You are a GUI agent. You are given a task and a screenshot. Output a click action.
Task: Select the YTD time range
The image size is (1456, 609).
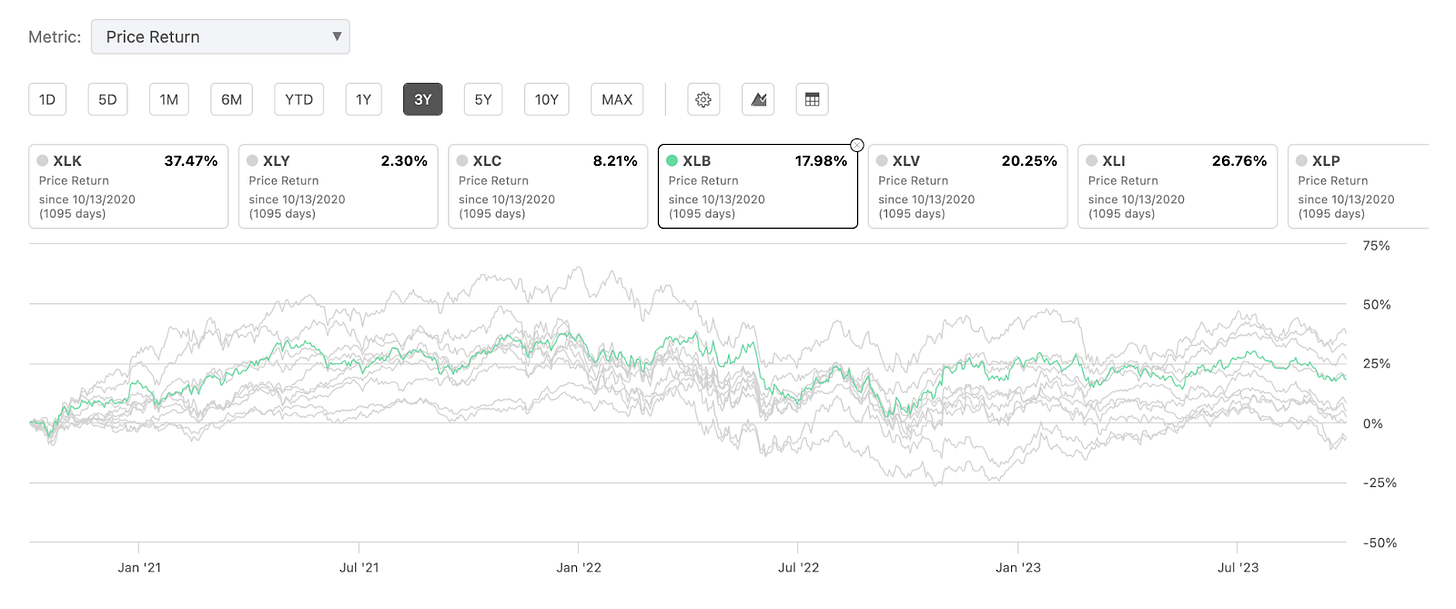click(298, 99)
